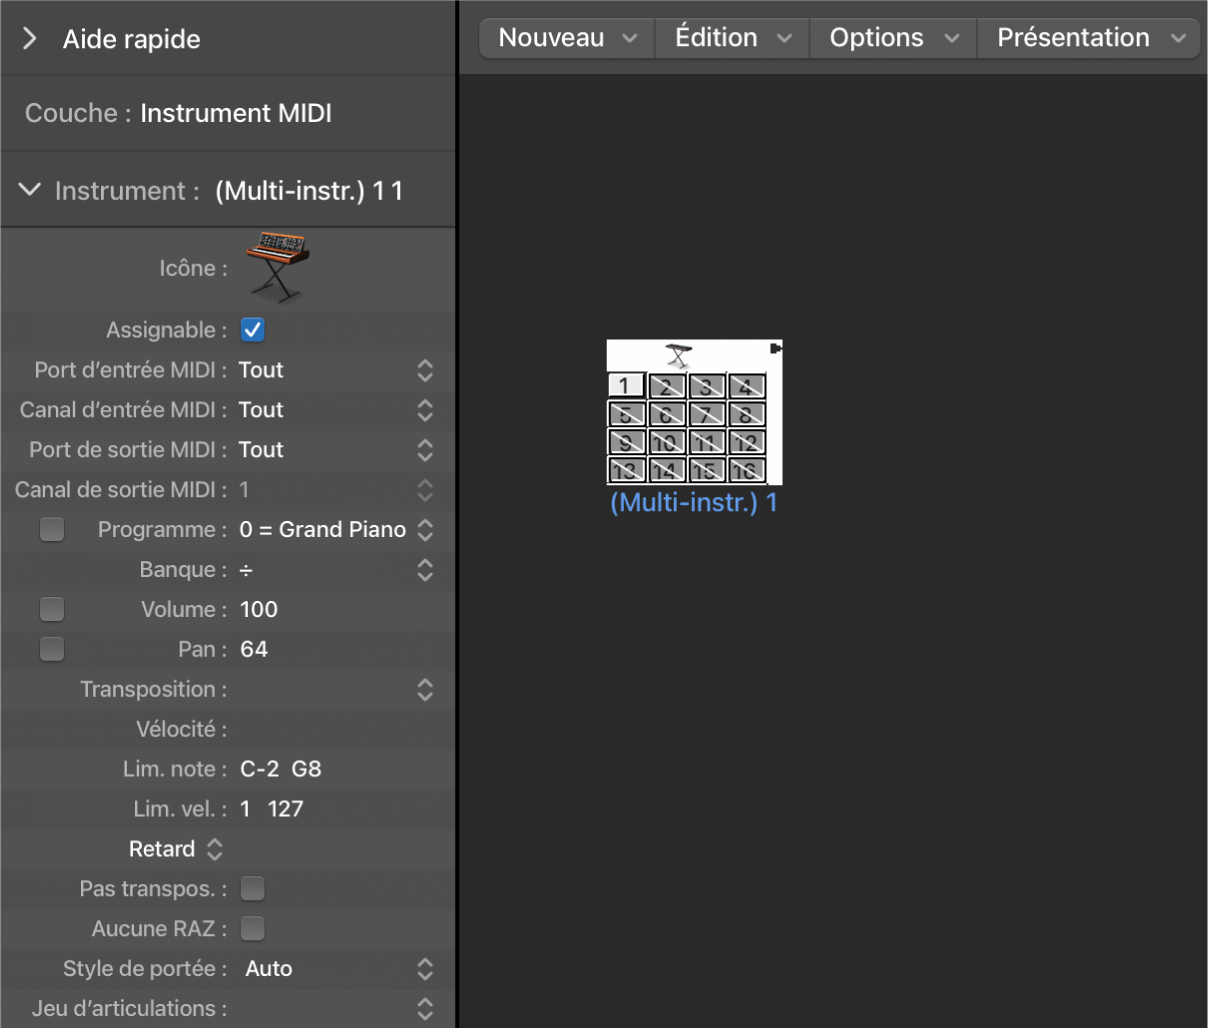Click the high note limit G8
This screenshot has height=1029, width=1208.
(x=307, y=769)
